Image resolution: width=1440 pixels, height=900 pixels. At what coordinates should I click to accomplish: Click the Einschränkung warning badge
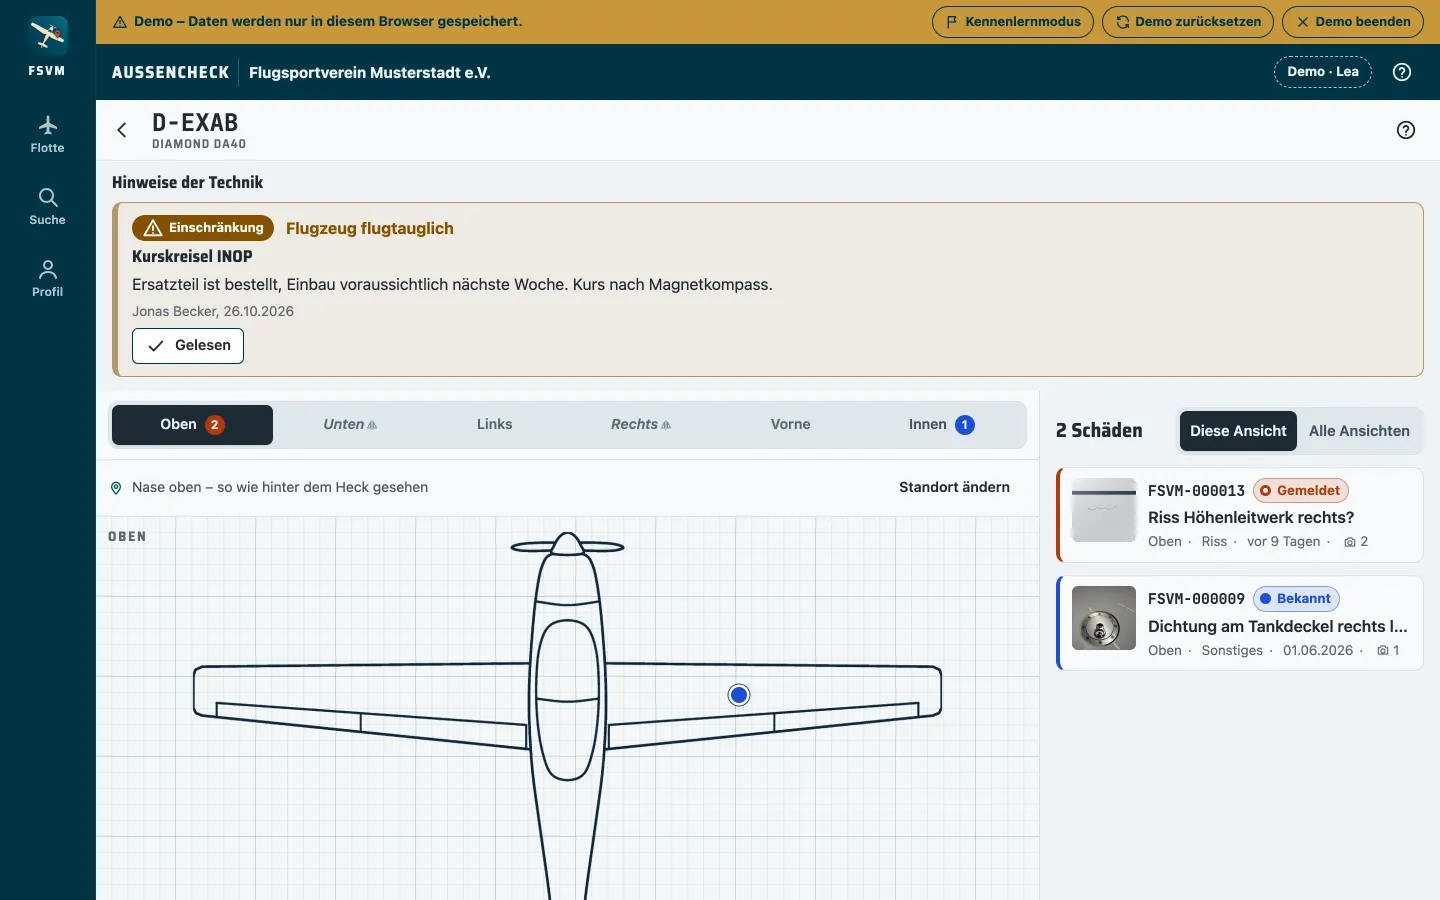click(x=203, y=228)
